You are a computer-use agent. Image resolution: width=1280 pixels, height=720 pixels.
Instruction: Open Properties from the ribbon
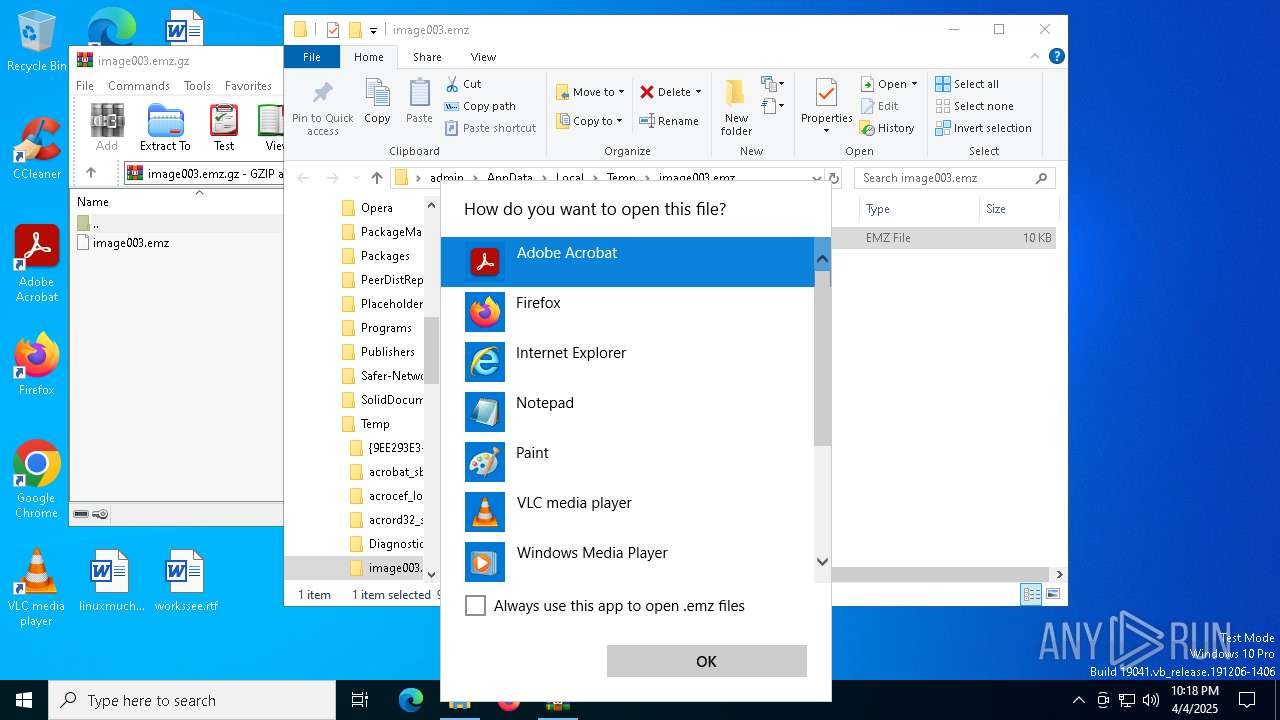826,106
